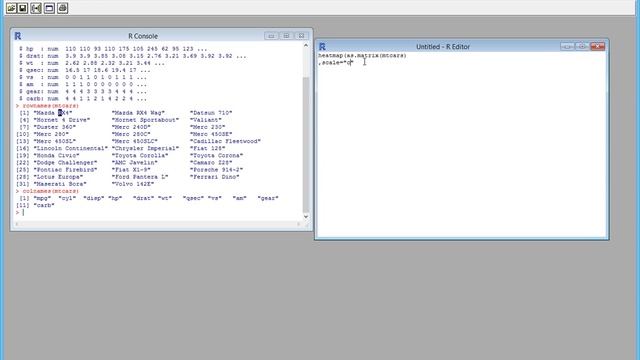
Task: Click "Toyota Corolla" in console output
Action: 140,156
